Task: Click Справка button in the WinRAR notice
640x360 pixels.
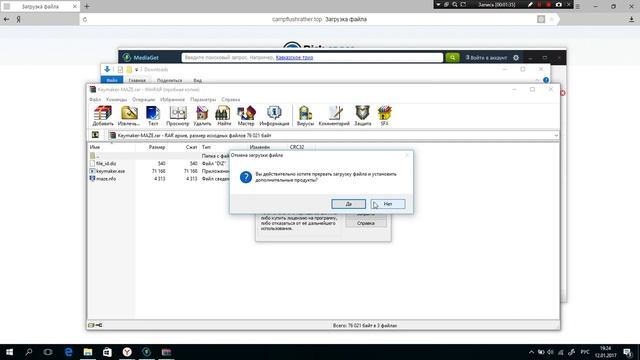Action: click(366, 223)
